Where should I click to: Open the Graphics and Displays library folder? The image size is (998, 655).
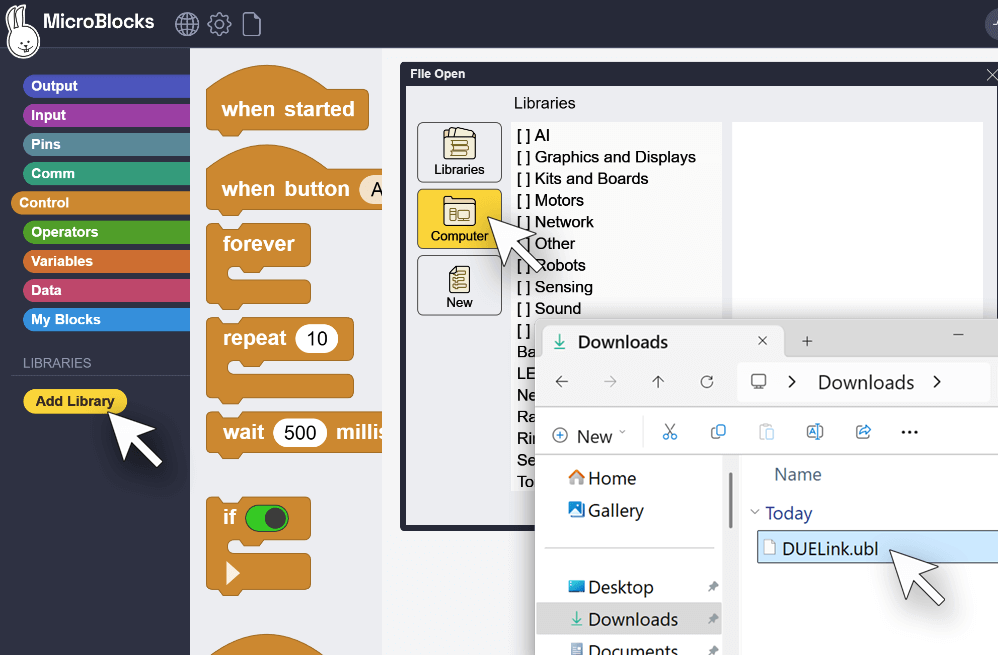click(x=606, y=157)
